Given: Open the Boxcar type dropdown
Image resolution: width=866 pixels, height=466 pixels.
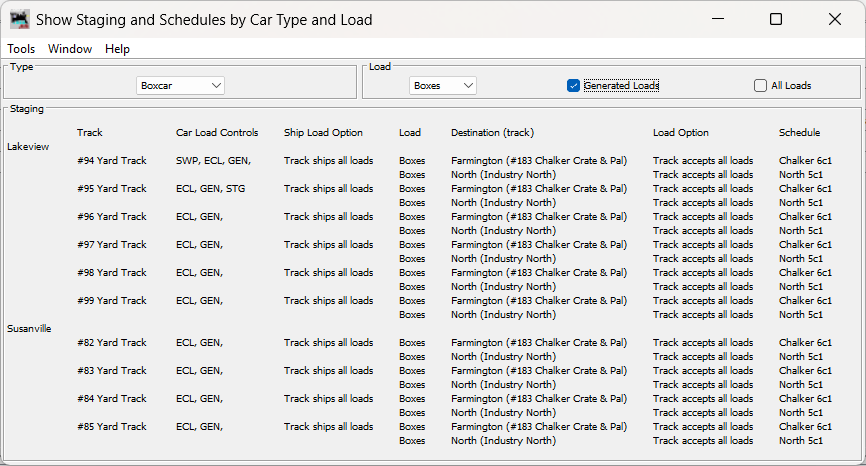Looking at the screenshot, I should [x=180, y=86].
